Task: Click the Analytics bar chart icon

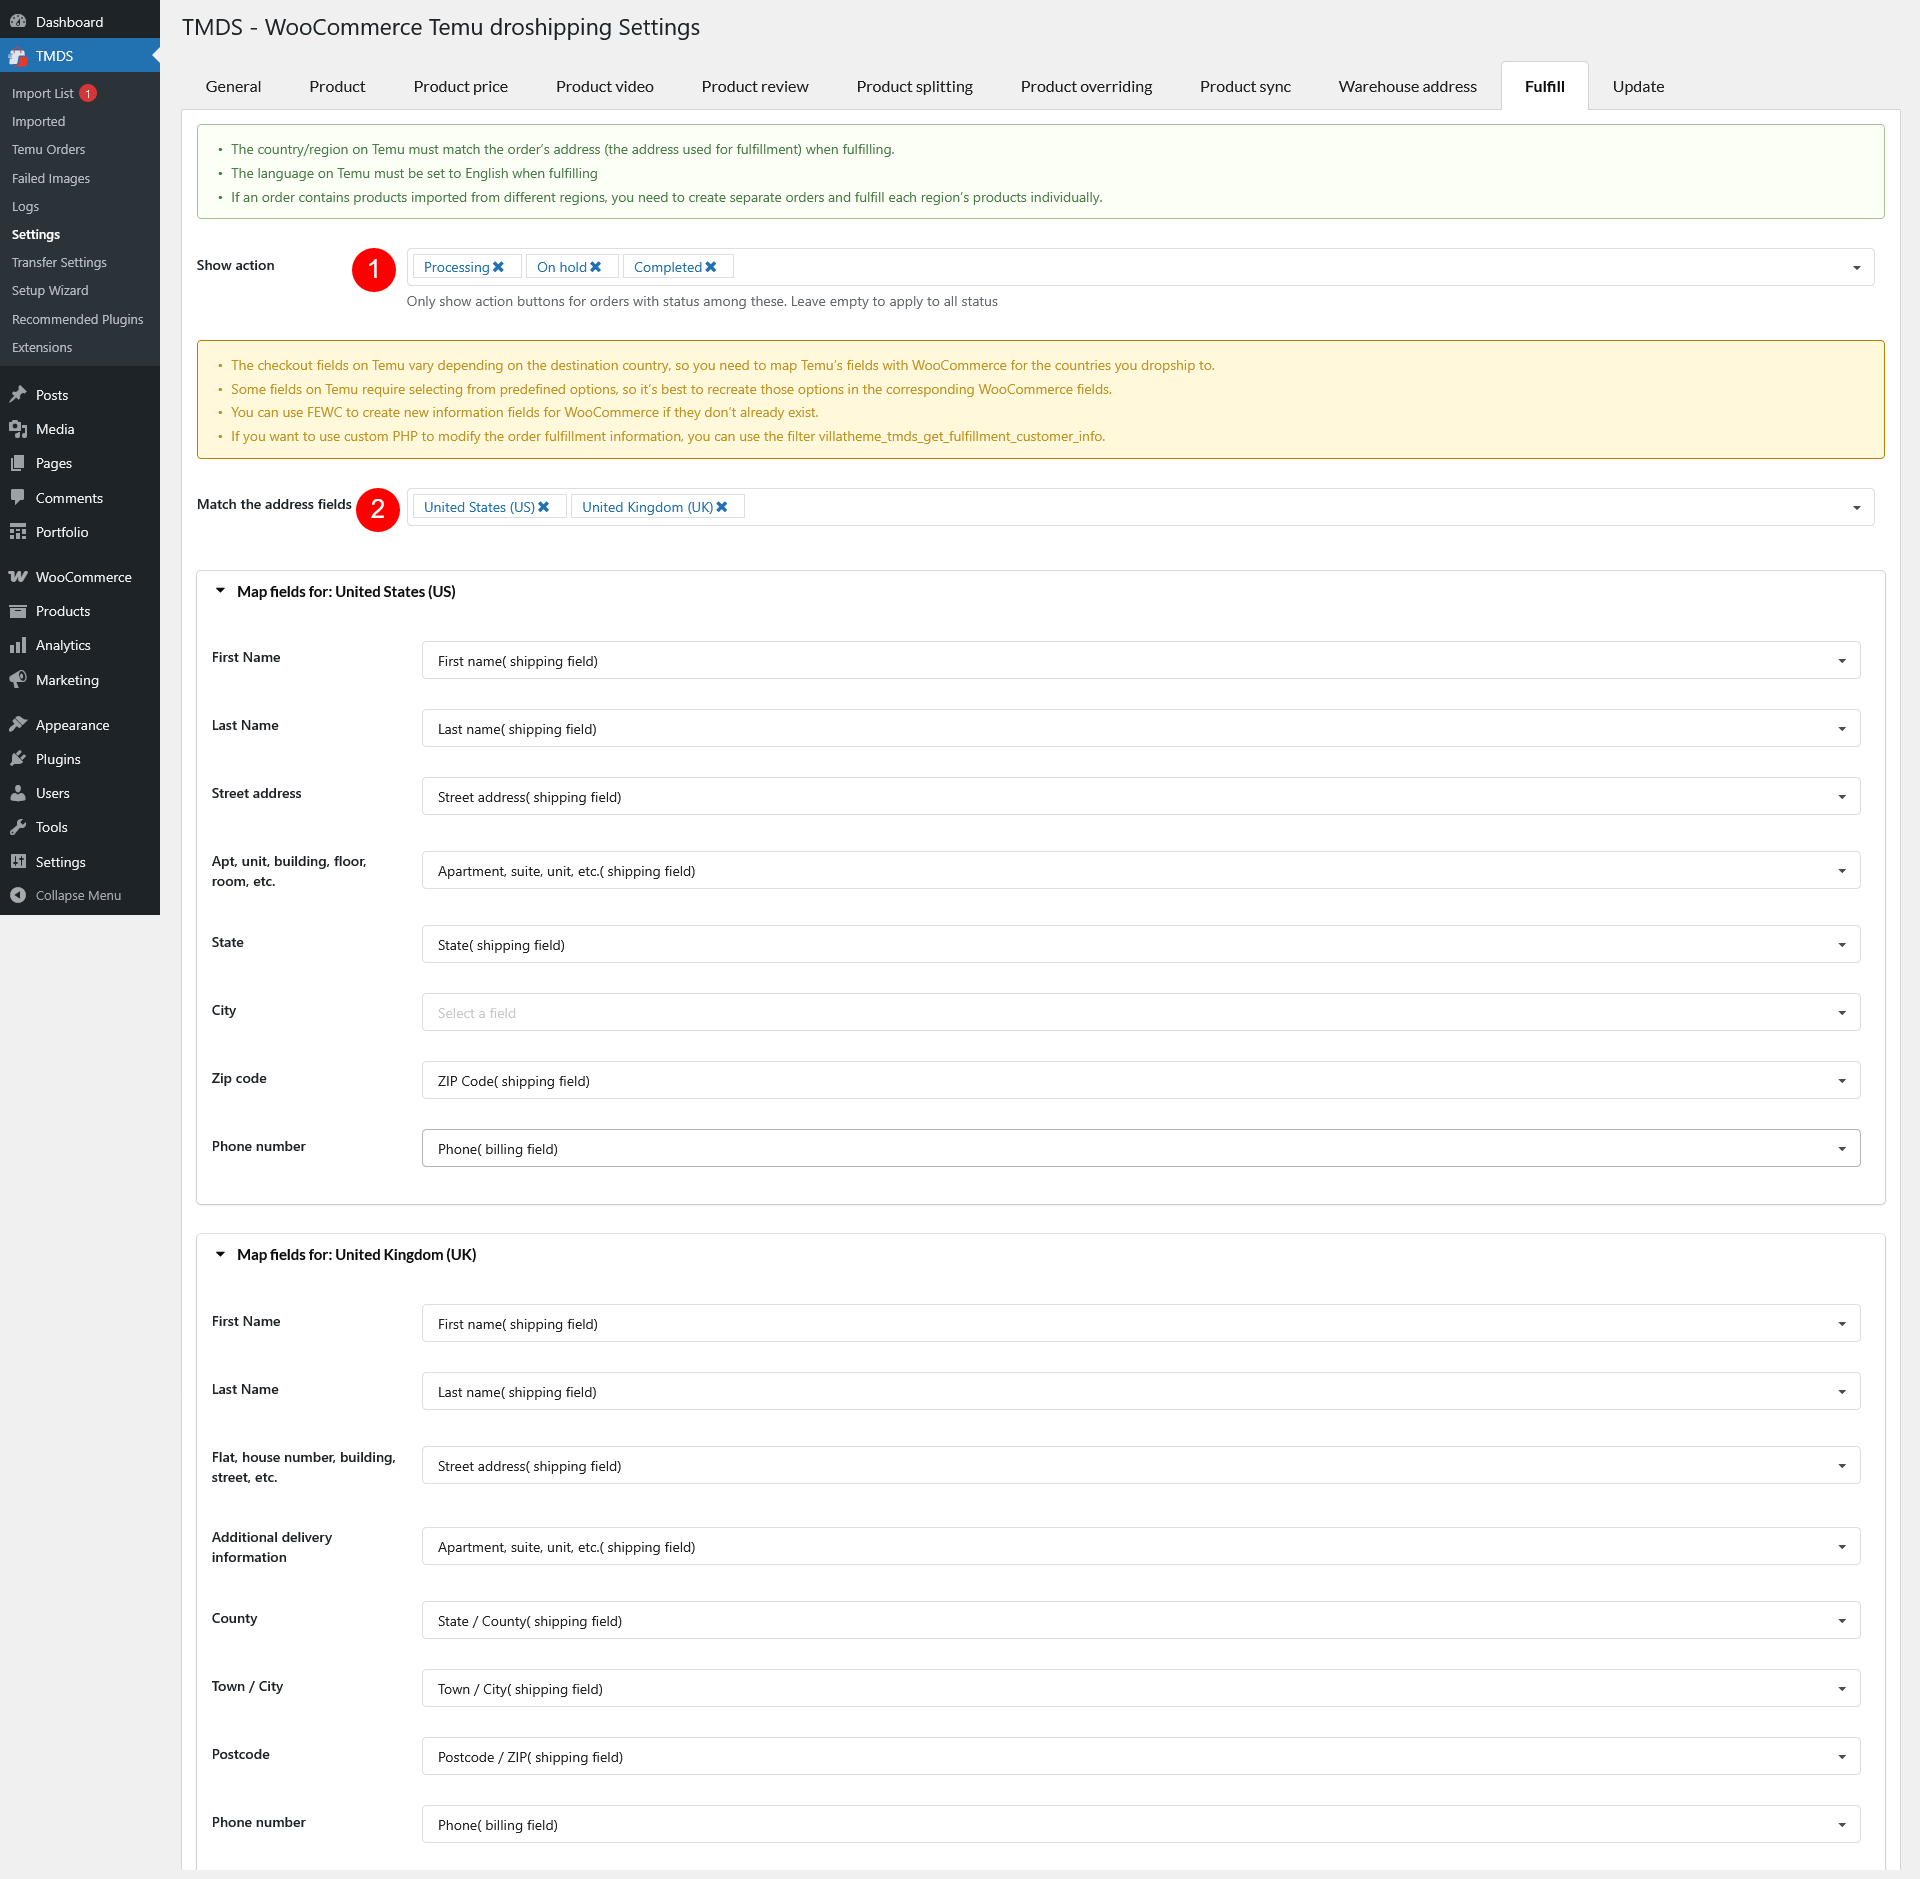Action: [18, 645]
